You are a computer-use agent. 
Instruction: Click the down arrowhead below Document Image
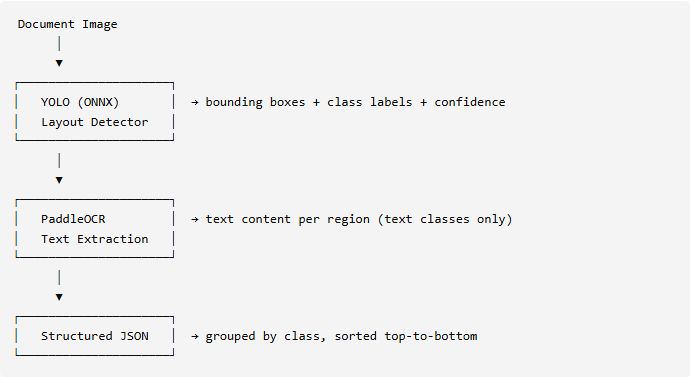59,63
